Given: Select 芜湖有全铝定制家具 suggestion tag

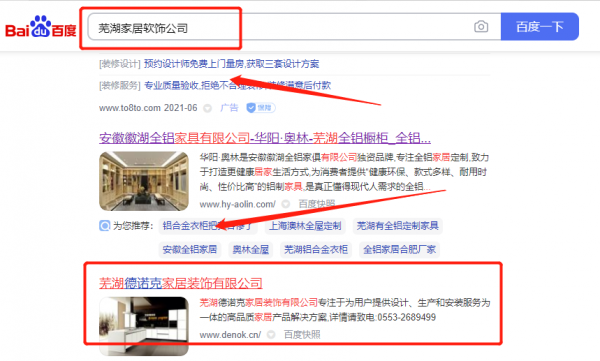Looking at the screenshot, I should point(397,226).
